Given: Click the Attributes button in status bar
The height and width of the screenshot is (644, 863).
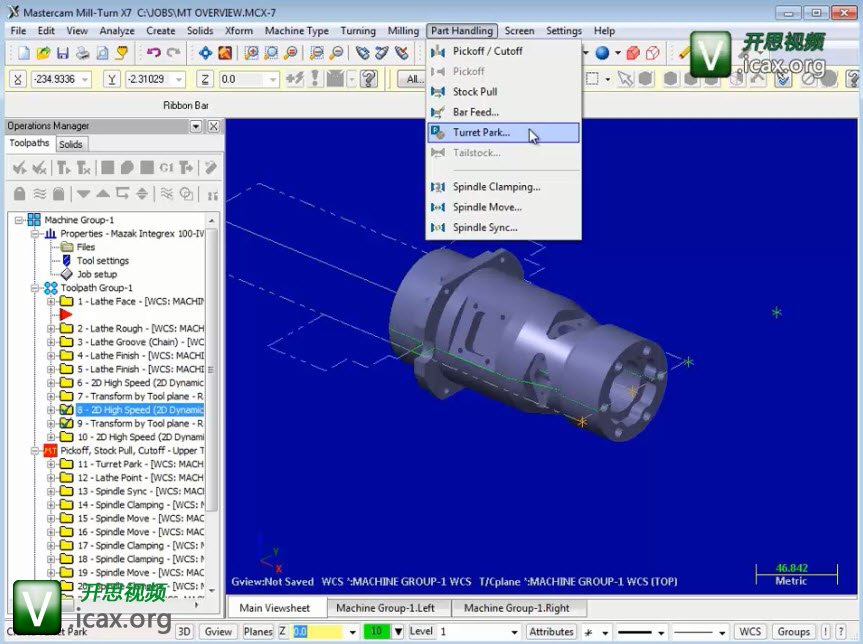Looking at the screenshot, I should 552,632.
